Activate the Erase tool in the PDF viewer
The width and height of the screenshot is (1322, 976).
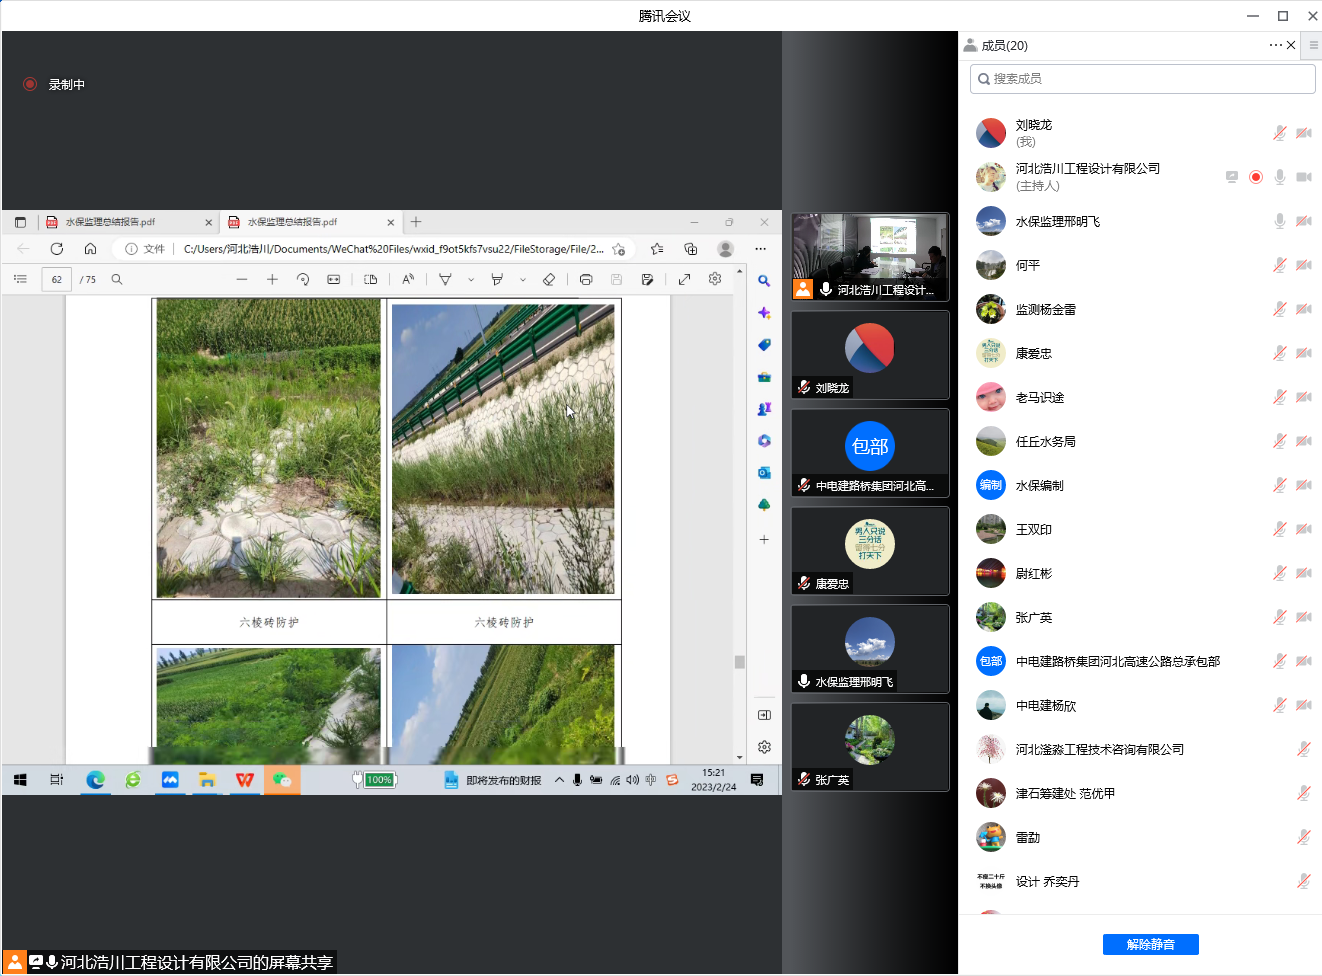coord(548,279)
